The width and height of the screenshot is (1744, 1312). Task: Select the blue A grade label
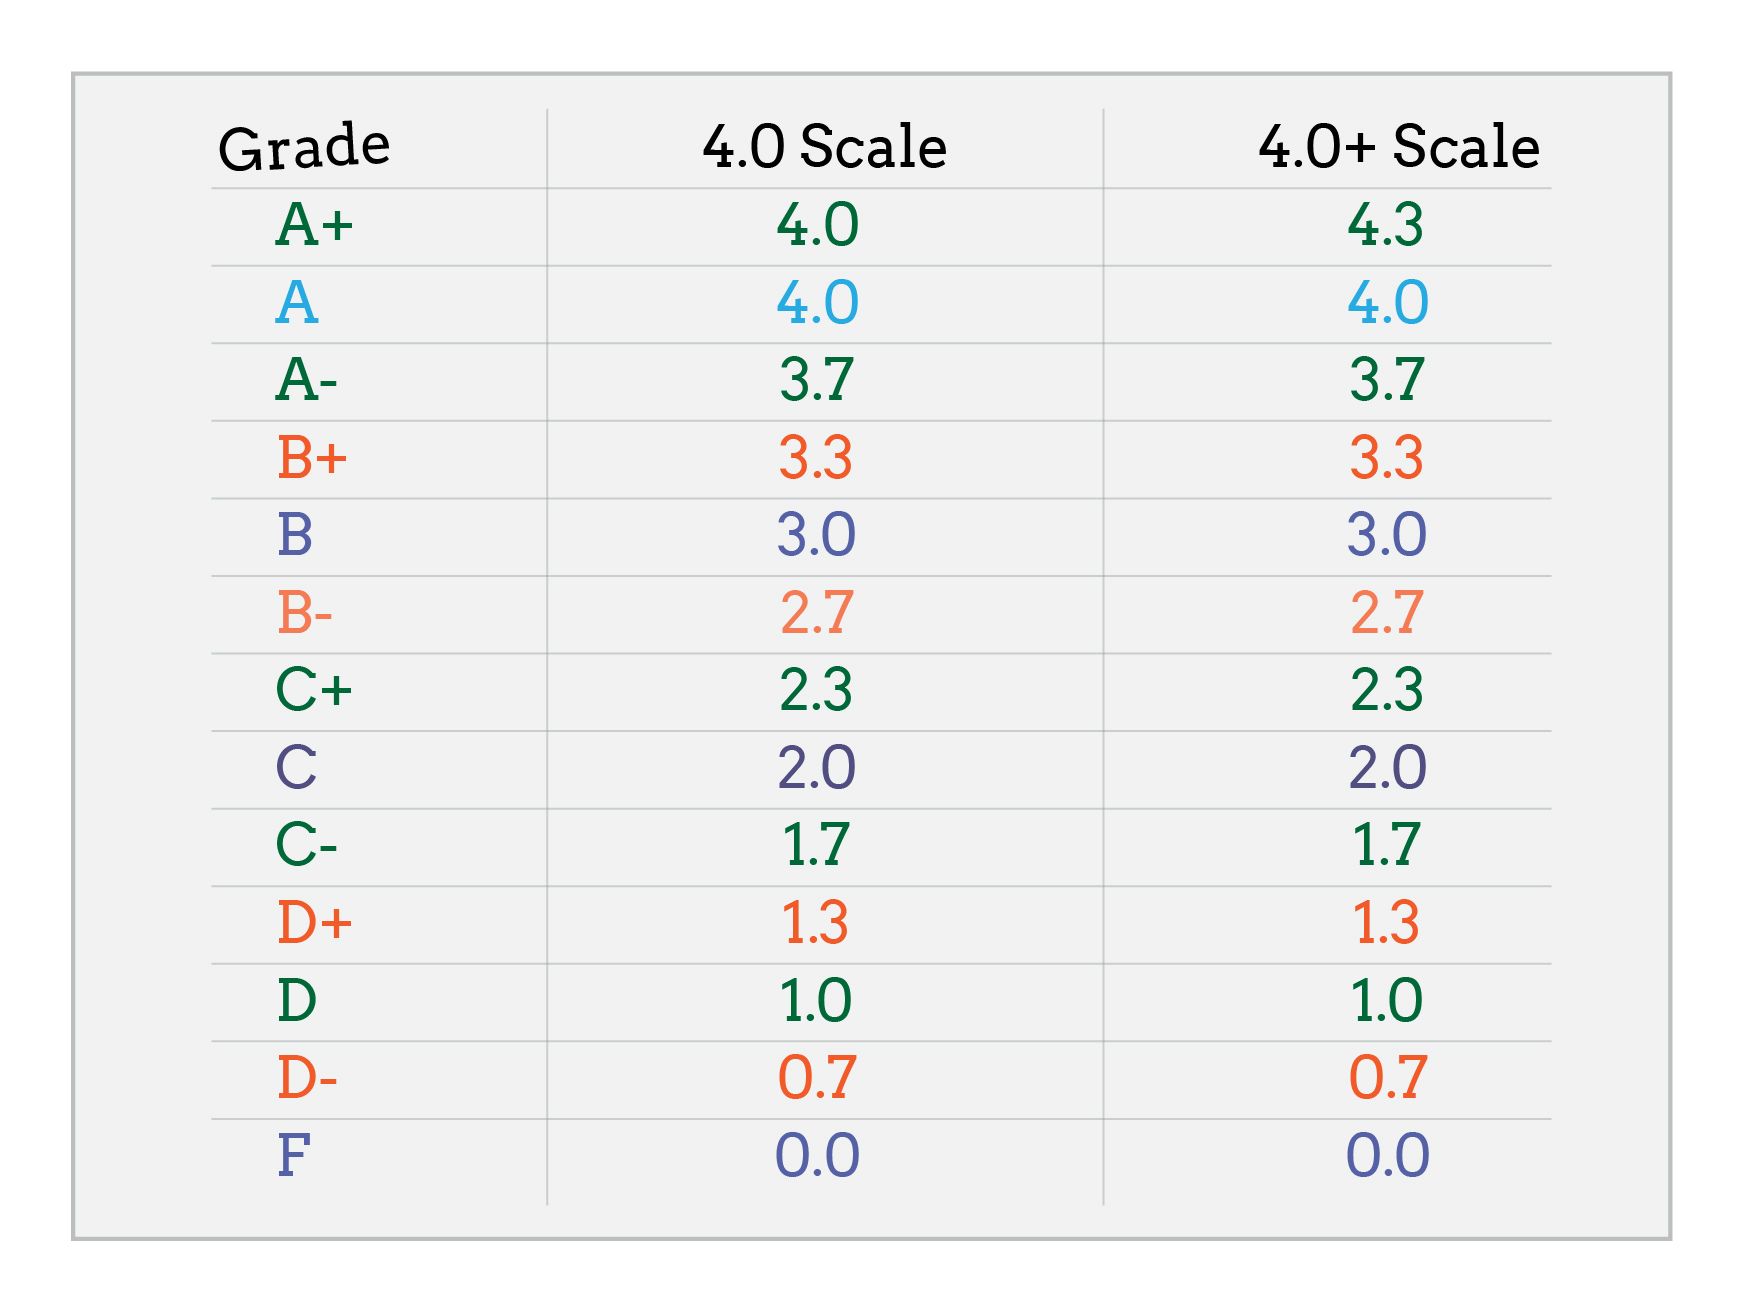click(x=297, y=302)
